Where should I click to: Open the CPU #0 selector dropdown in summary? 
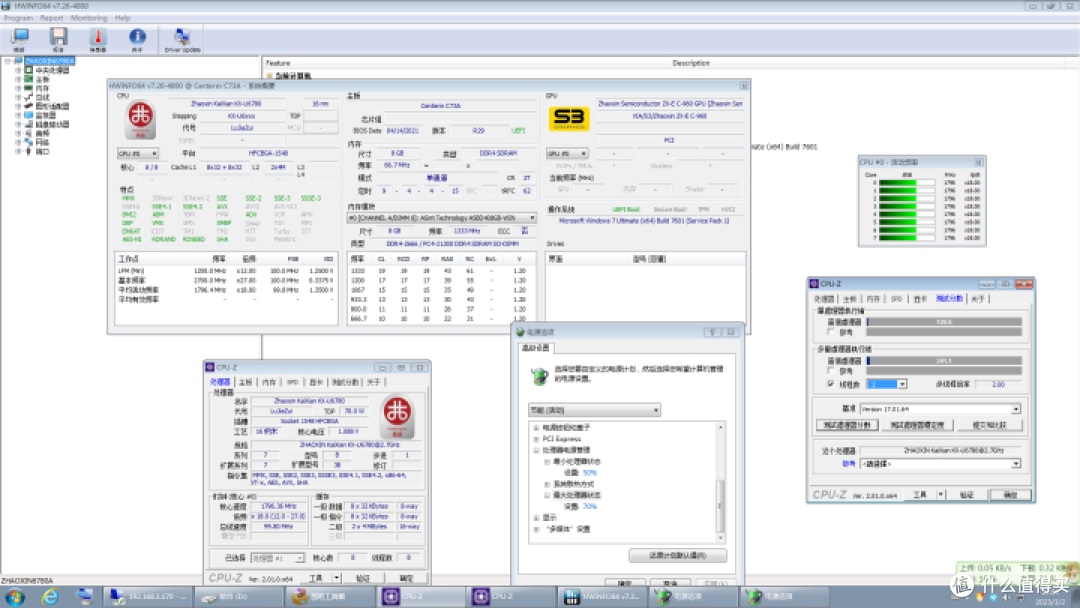coord(138,154)
